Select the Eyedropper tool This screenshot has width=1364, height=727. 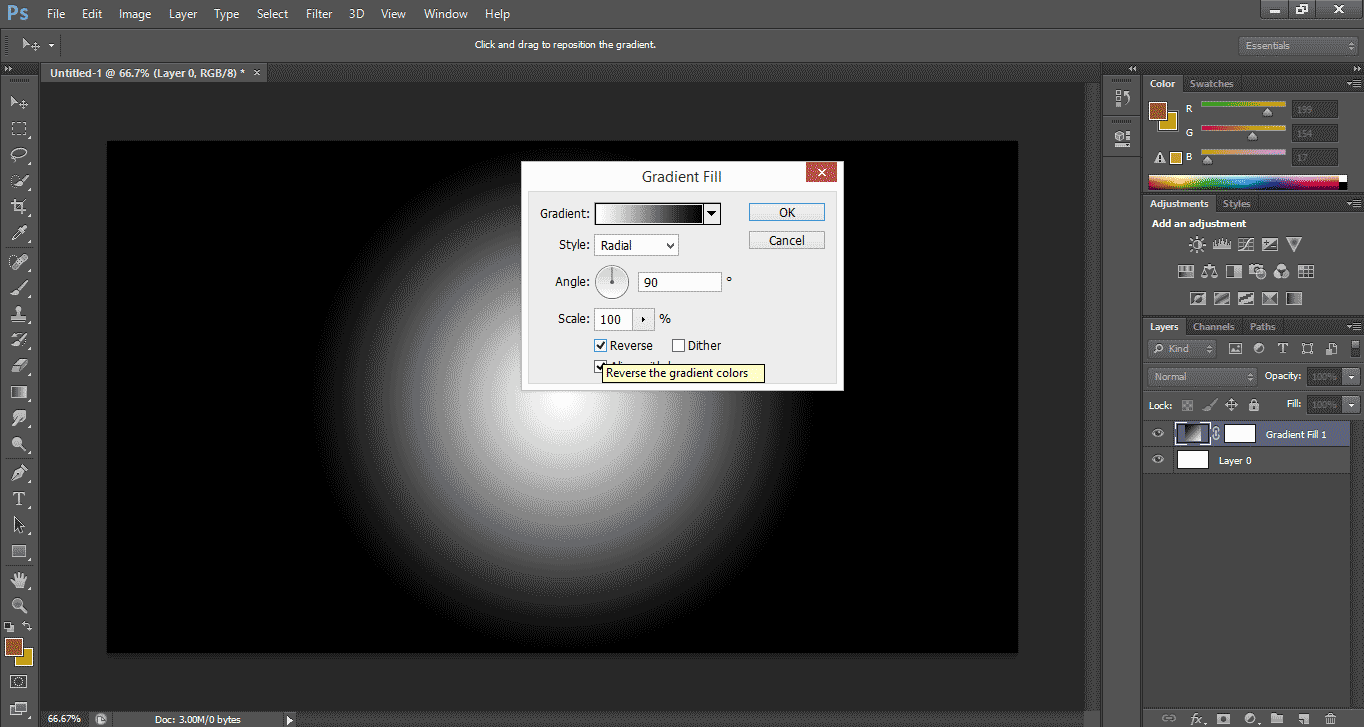tap(19, 234)
